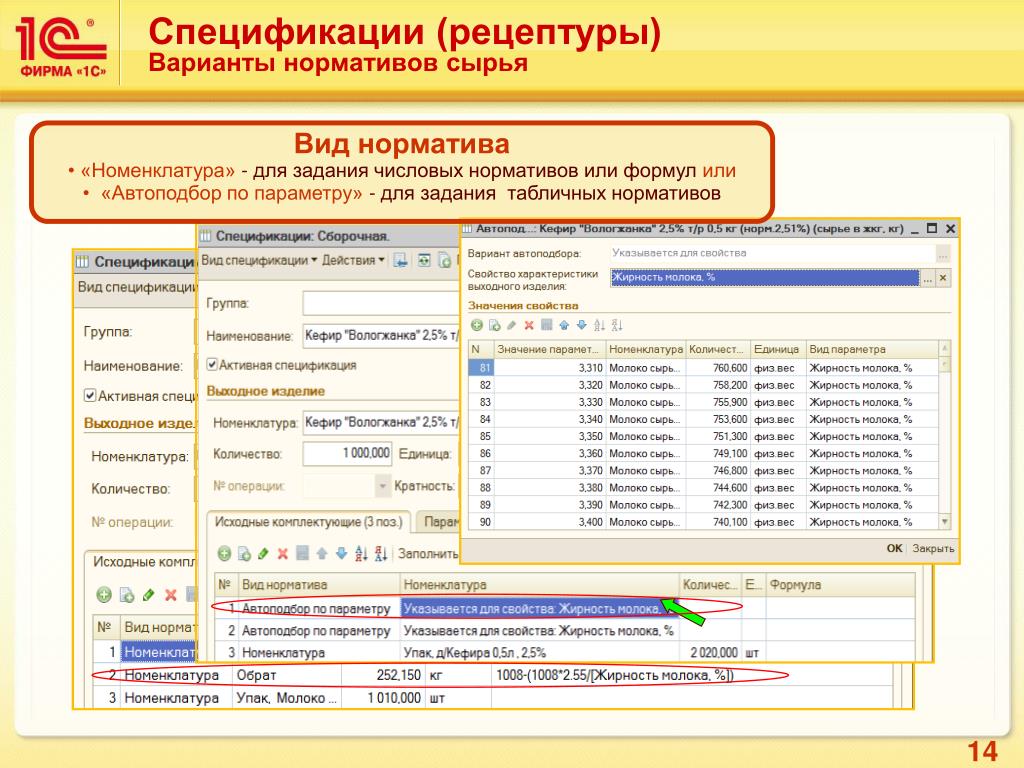This screenshot has height=768, width=1024.
Task: Click the Вид норматива column header in Сборочная
Action: [319, 585]
